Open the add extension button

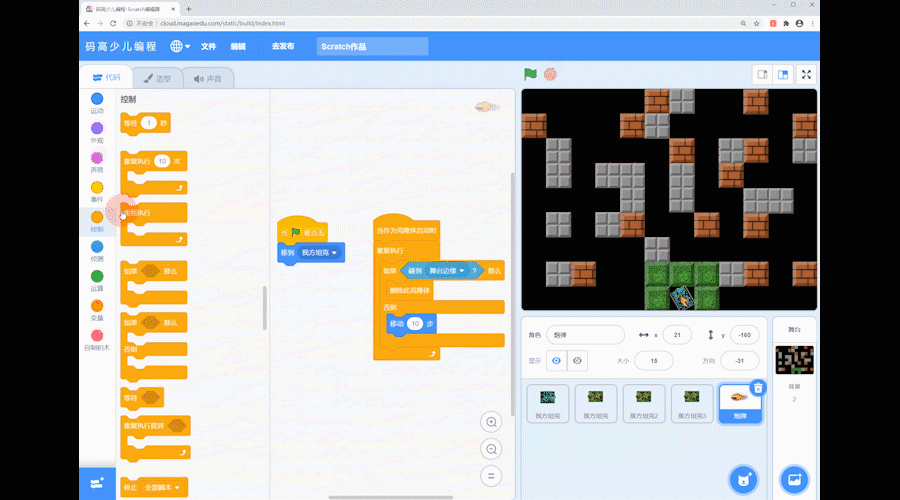pyautogui.click(x=97, y=483)
